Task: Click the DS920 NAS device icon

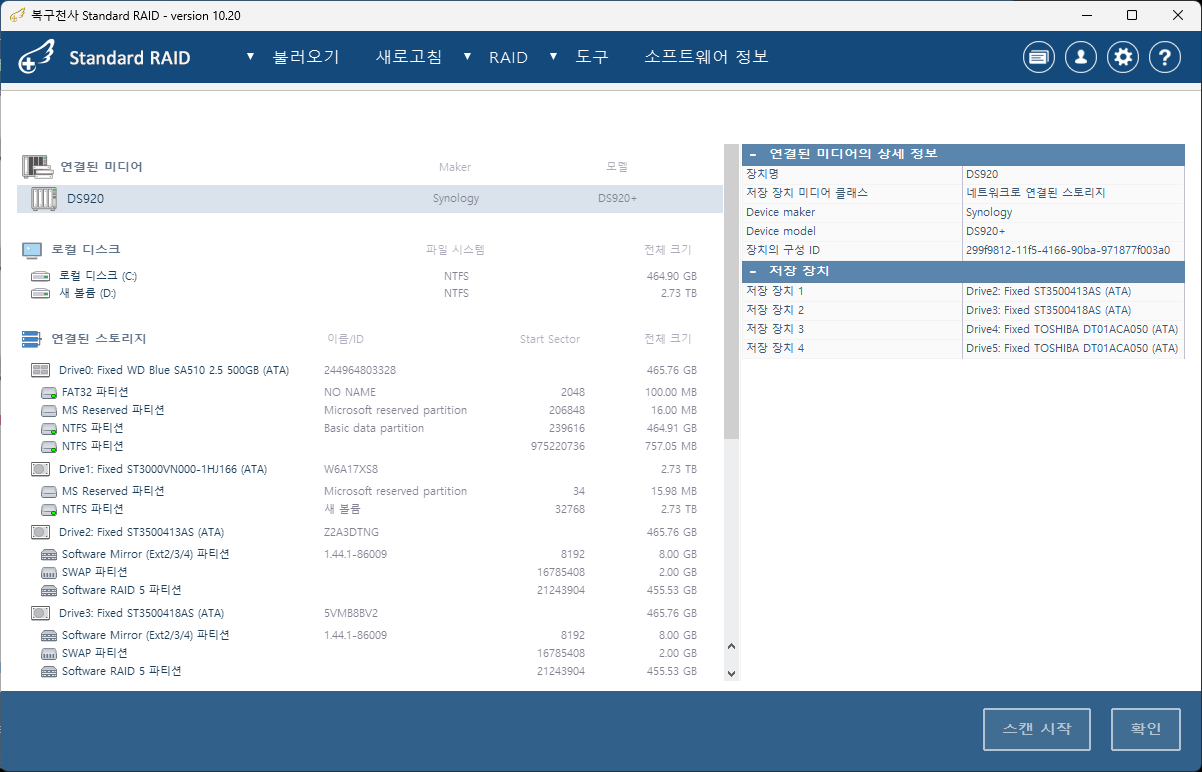Action: click(x=44, y=198)
